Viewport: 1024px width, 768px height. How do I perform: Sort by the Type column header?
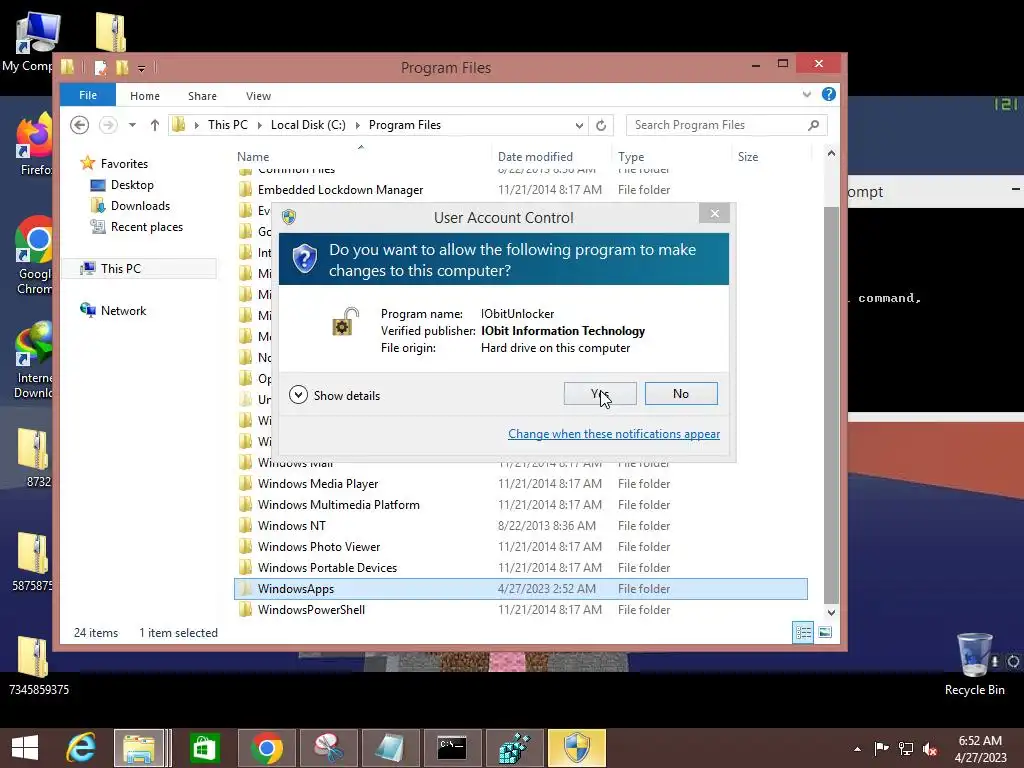click(631, 157)
